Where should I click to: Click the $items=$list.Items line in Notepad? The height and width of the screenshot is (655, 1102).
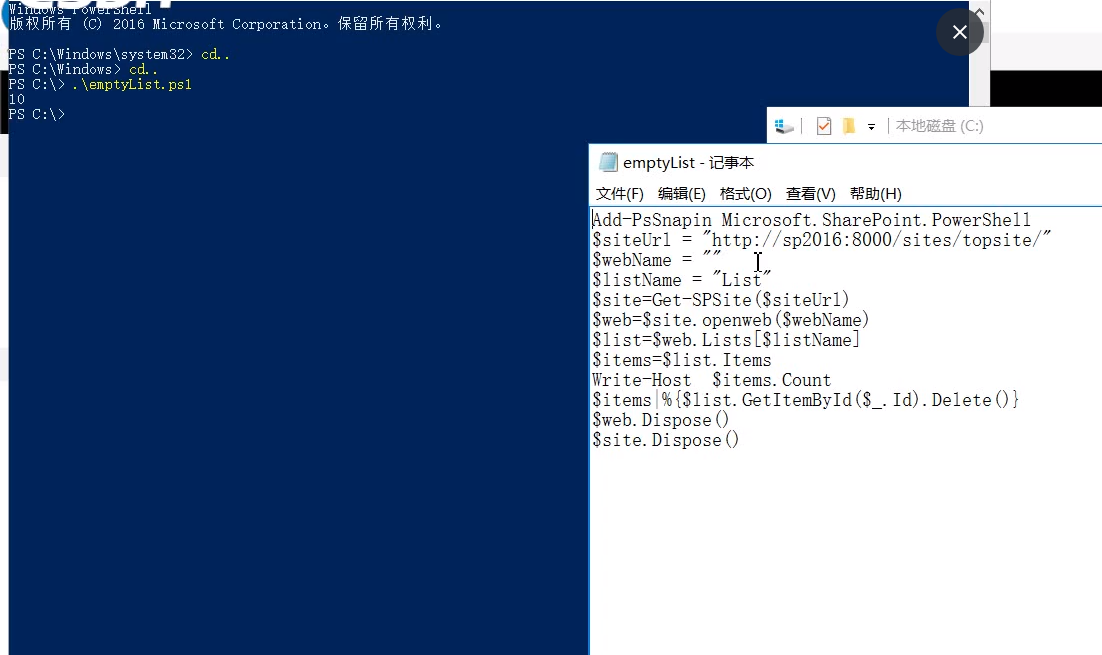coord(682,361)
